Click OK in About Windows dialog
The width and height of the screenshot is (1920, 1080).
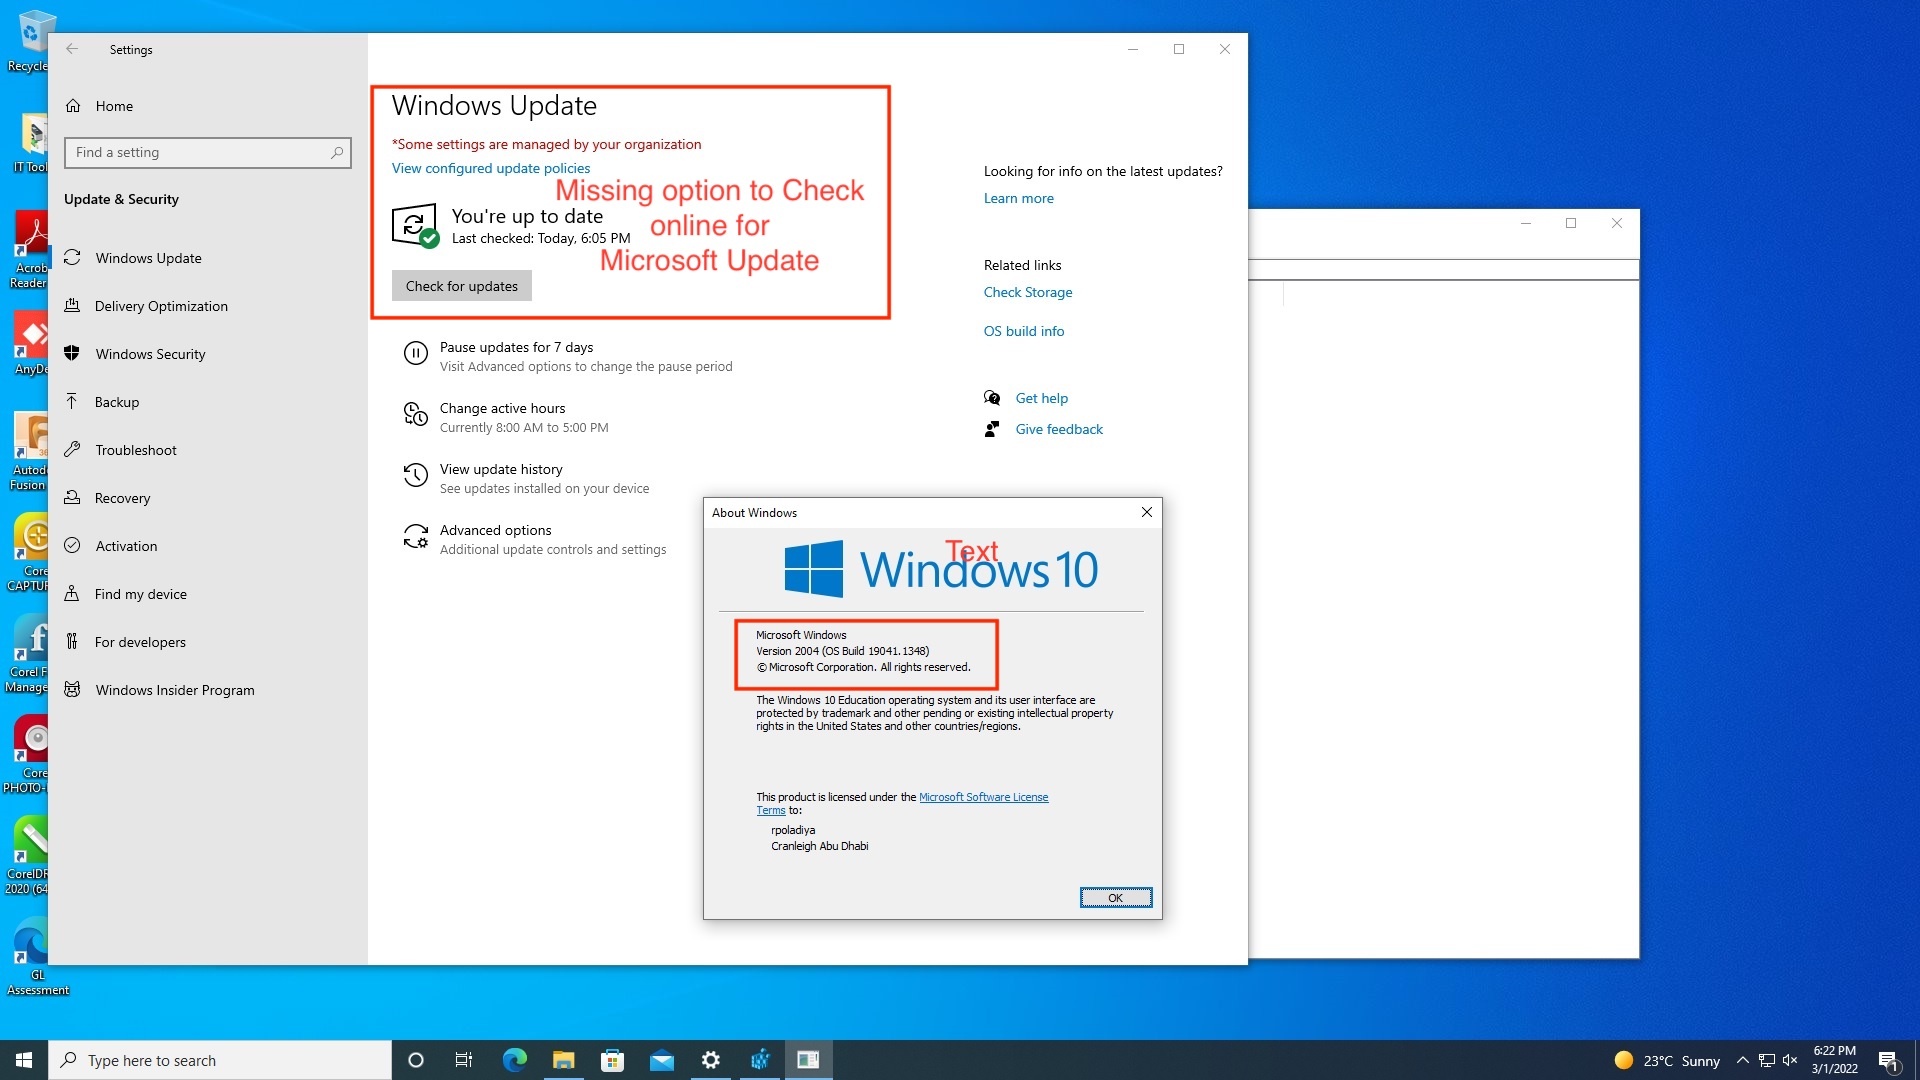[x=1115, y=898]
